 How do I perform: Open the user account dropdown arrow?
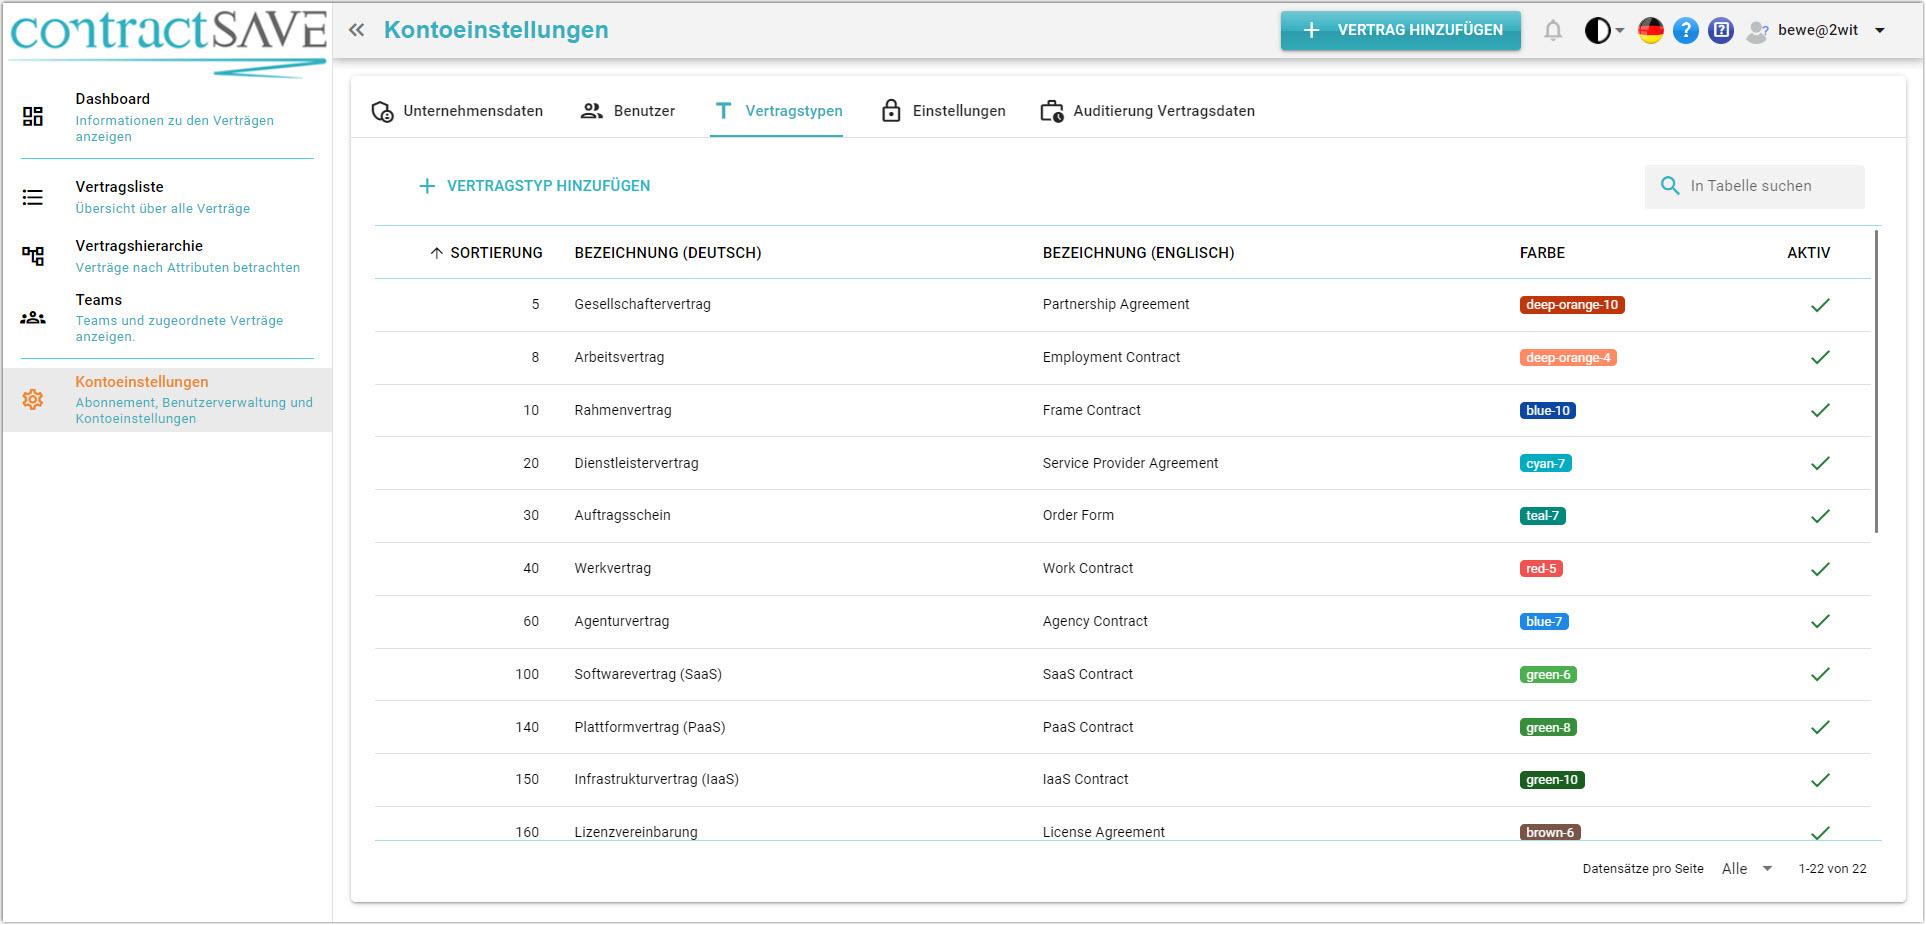pos(1880,31)
